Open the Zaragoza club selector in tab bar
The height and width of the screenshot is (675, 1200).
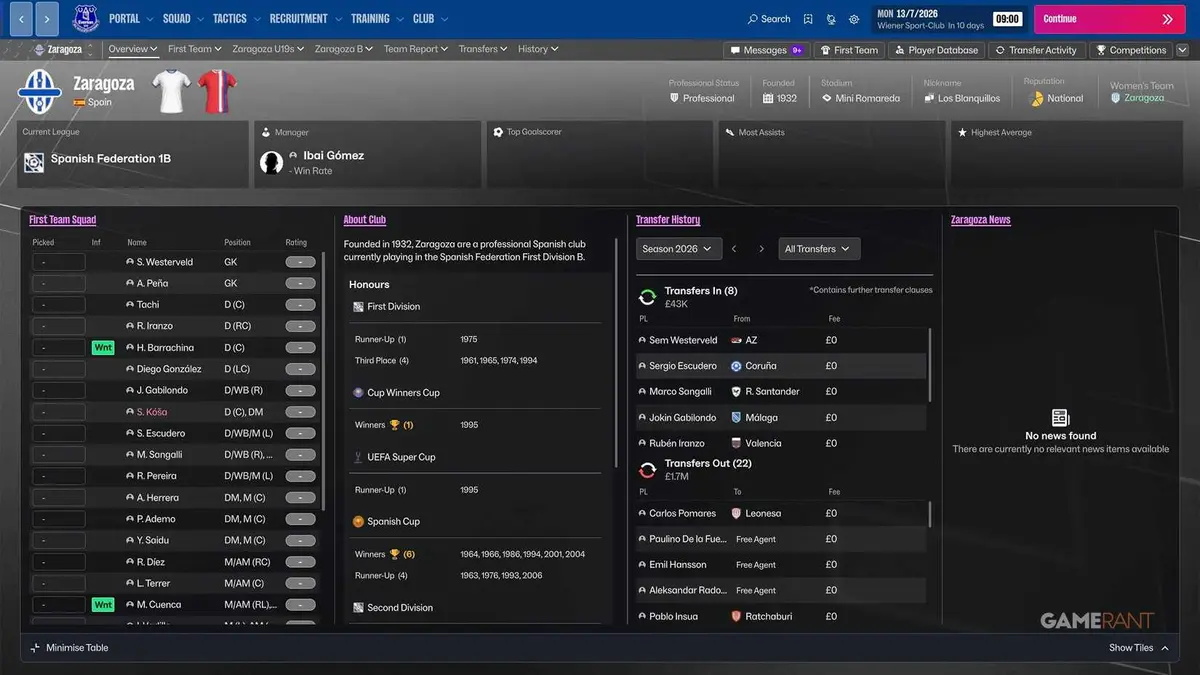tap(62, 49)
